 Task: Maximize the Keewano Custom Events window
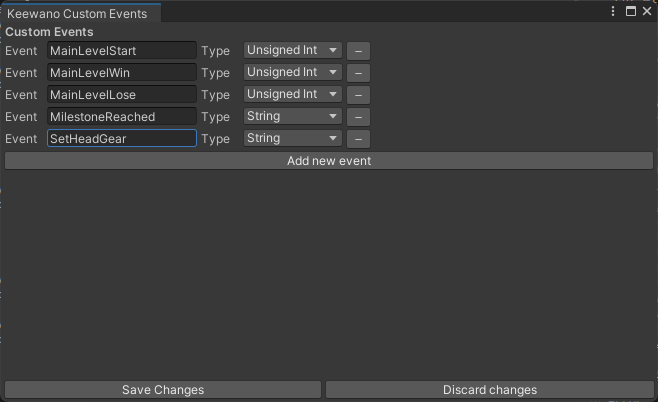point(630,11)
